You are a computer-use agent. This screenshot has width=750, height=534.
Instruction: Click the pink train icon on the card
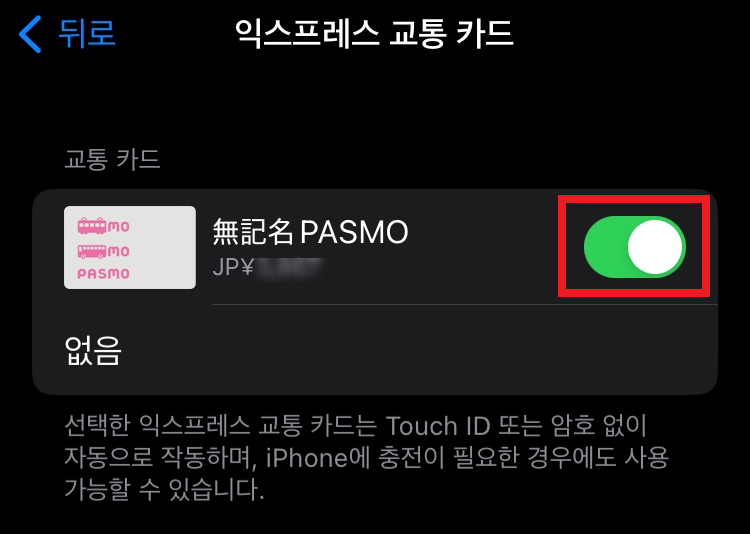[92, 226]
